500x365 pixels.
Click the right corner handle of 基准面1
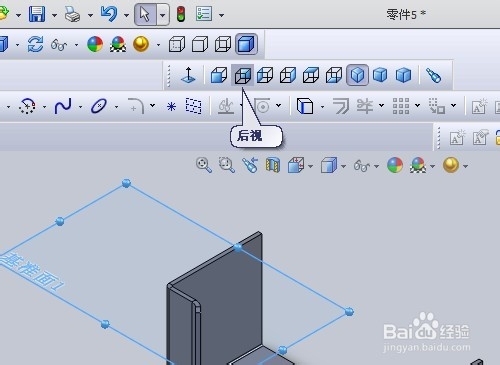coord(349,312)
